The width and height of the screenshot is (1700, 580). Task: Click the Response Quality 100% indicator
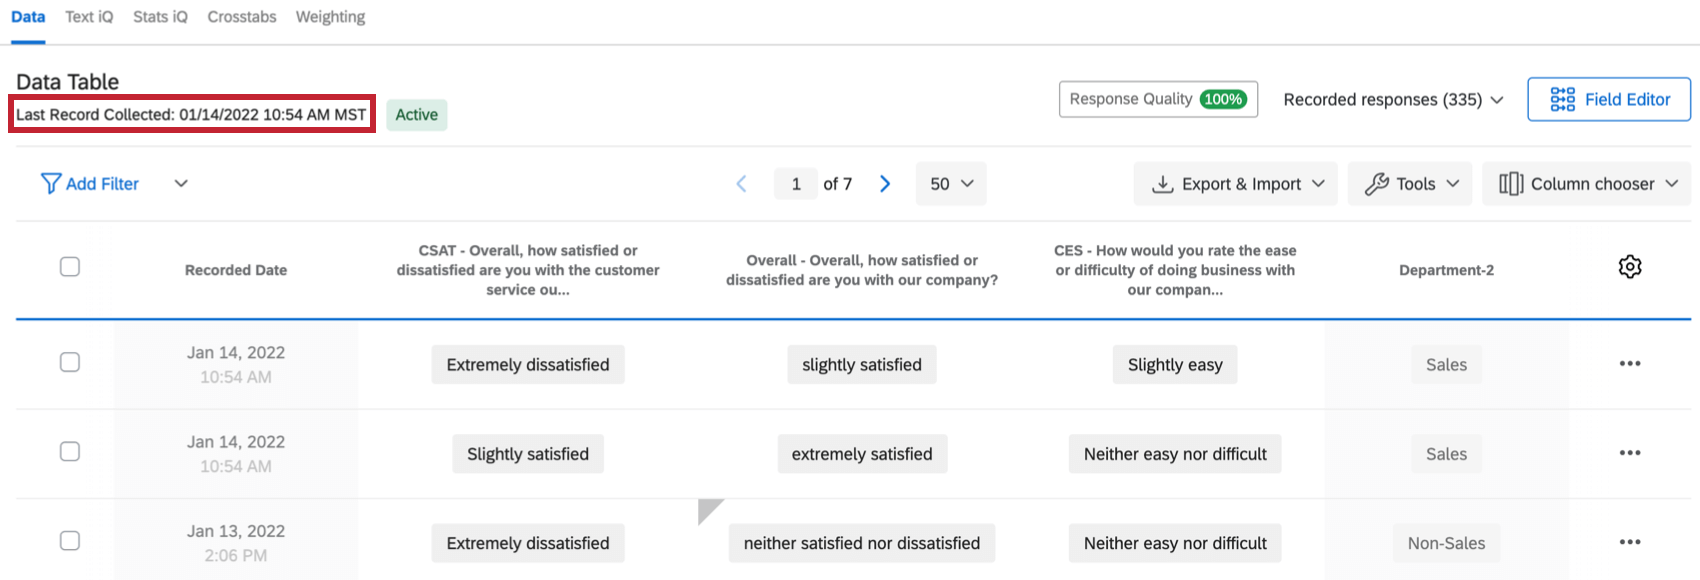point(1157,99)
